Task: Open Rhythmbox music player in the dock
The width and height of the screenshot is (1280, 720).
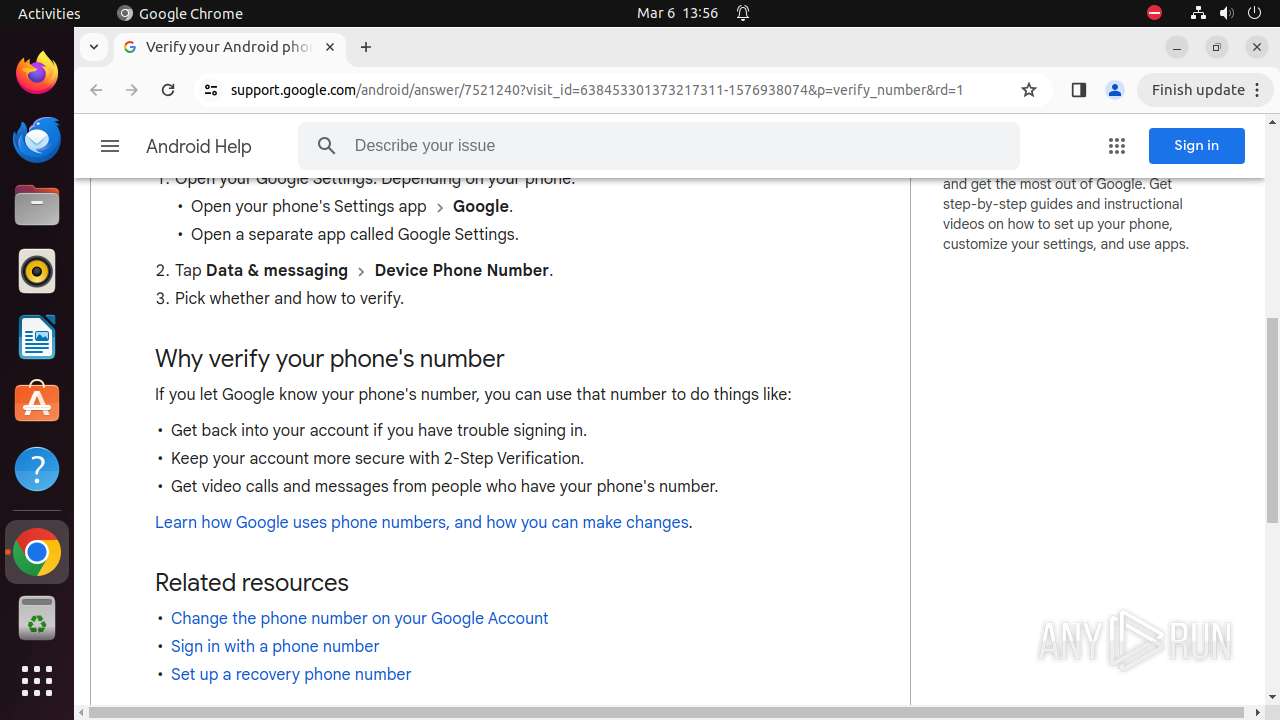Action: click(x=37, y=271)
